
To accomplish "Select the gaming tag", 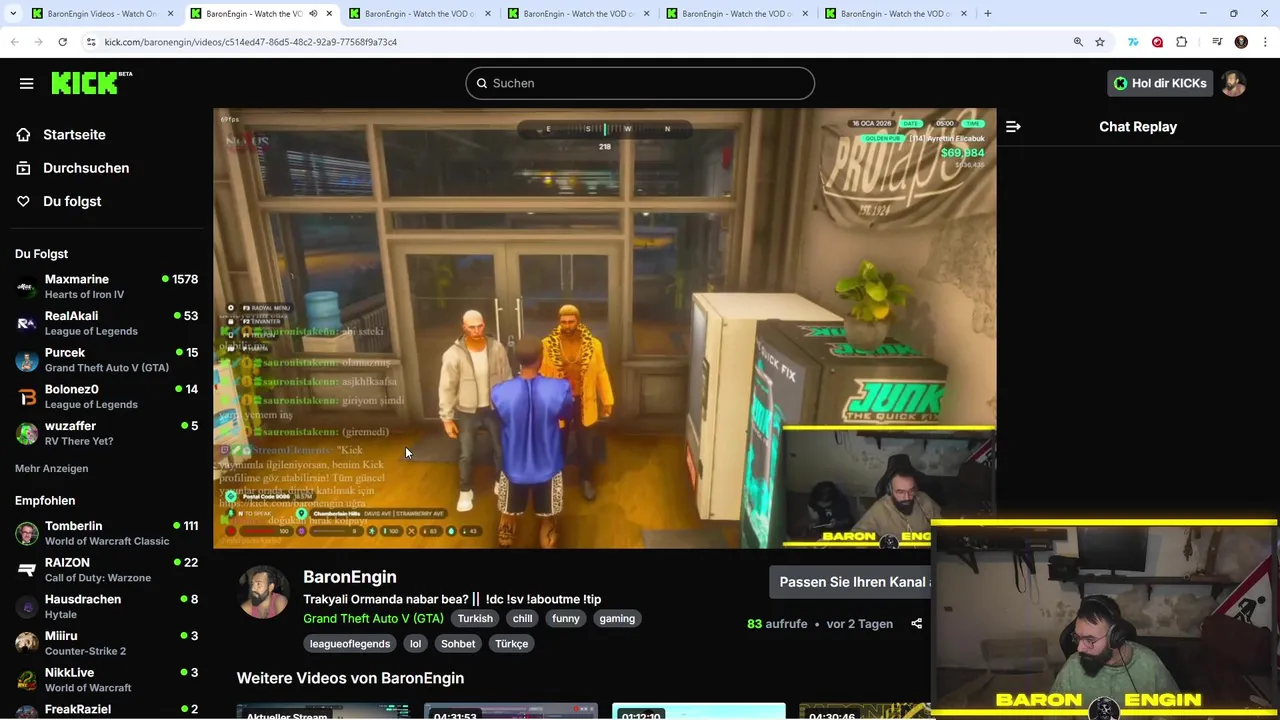I will point(617,619).
